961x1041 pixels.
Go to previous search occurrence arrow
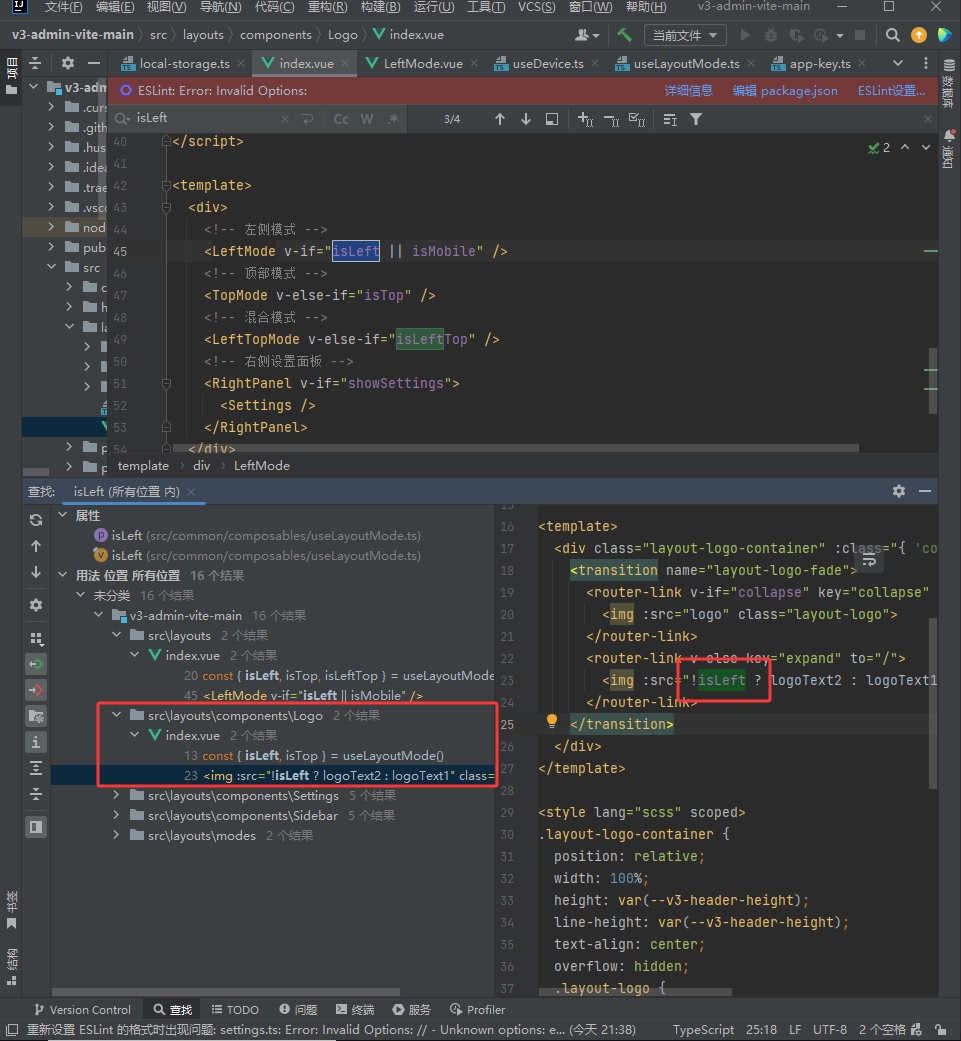(500, 119)
